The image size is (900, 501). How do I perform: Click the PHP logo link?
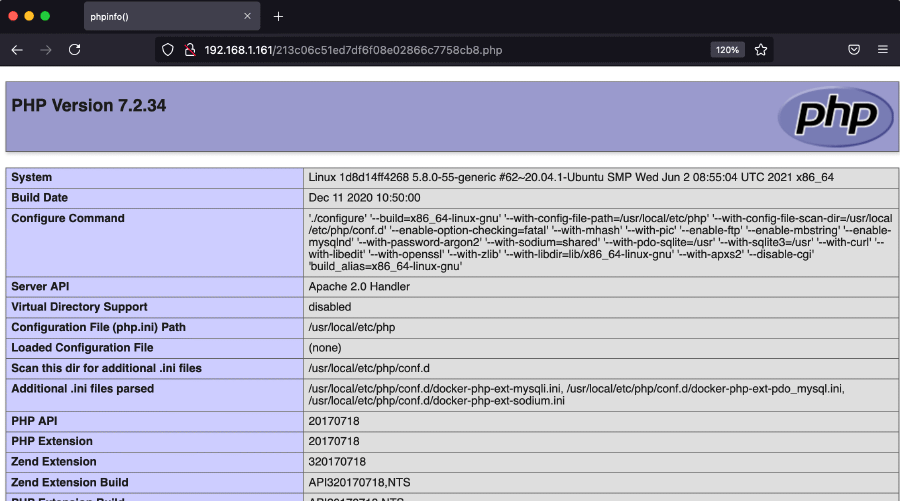point(835,116)
